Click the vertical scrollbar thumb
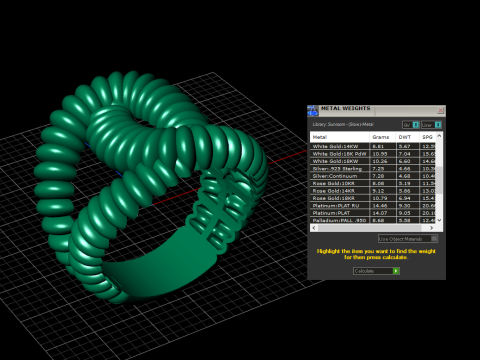Image resolution: width=480 pixels, height=360 pixels. pyautogui.click(x=439, y=180)
